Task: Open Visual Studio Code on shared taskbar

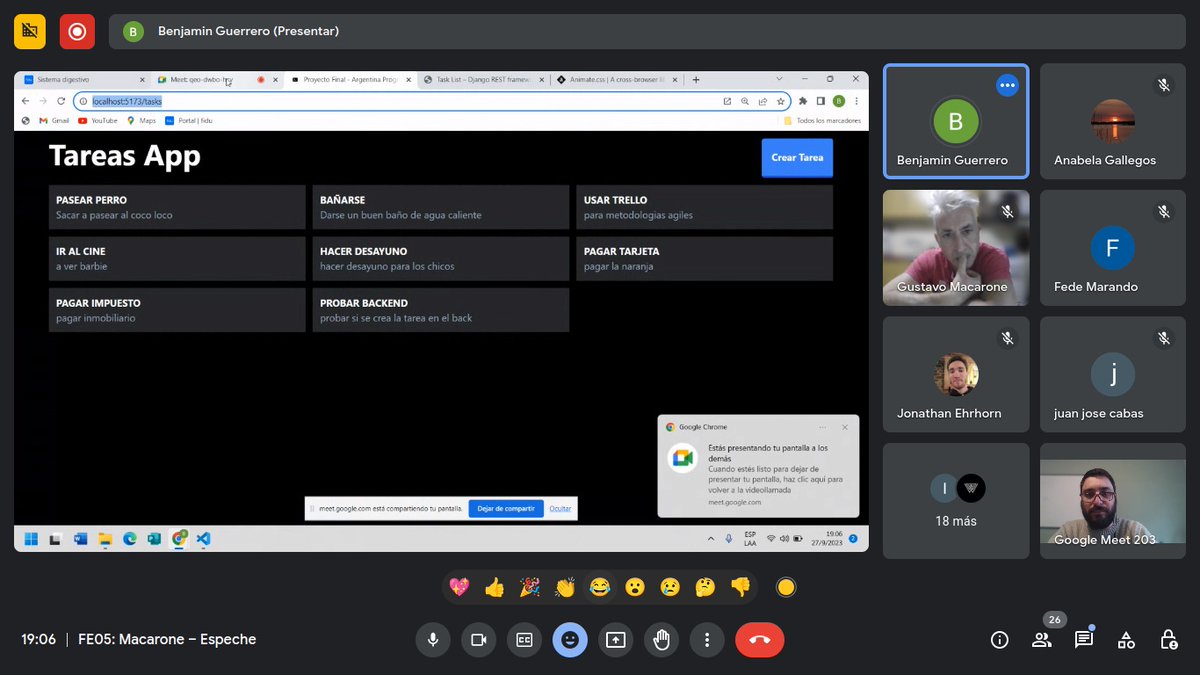Action: pos(204,538)
